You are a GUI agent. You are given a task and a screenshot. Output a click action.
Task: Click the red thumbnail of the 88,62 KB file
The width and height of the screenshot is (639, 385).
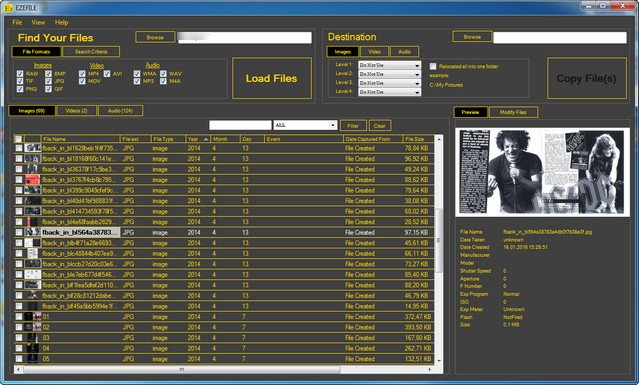point(33,180)
